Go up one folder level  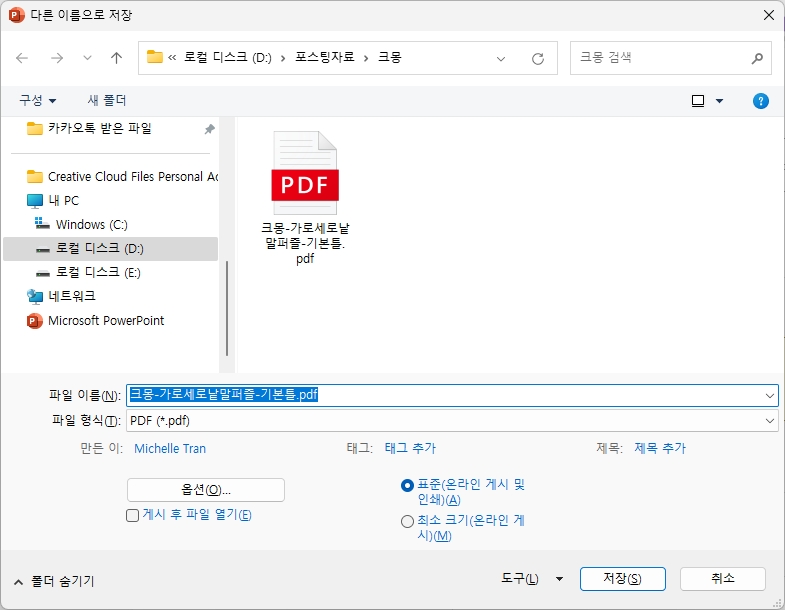116,58
